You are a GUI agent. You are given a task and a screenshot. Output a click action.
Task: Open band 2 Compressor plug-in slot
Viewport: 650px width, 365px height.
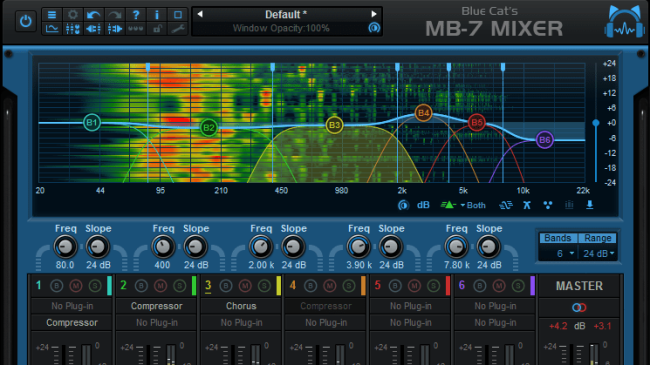point(157,306)
